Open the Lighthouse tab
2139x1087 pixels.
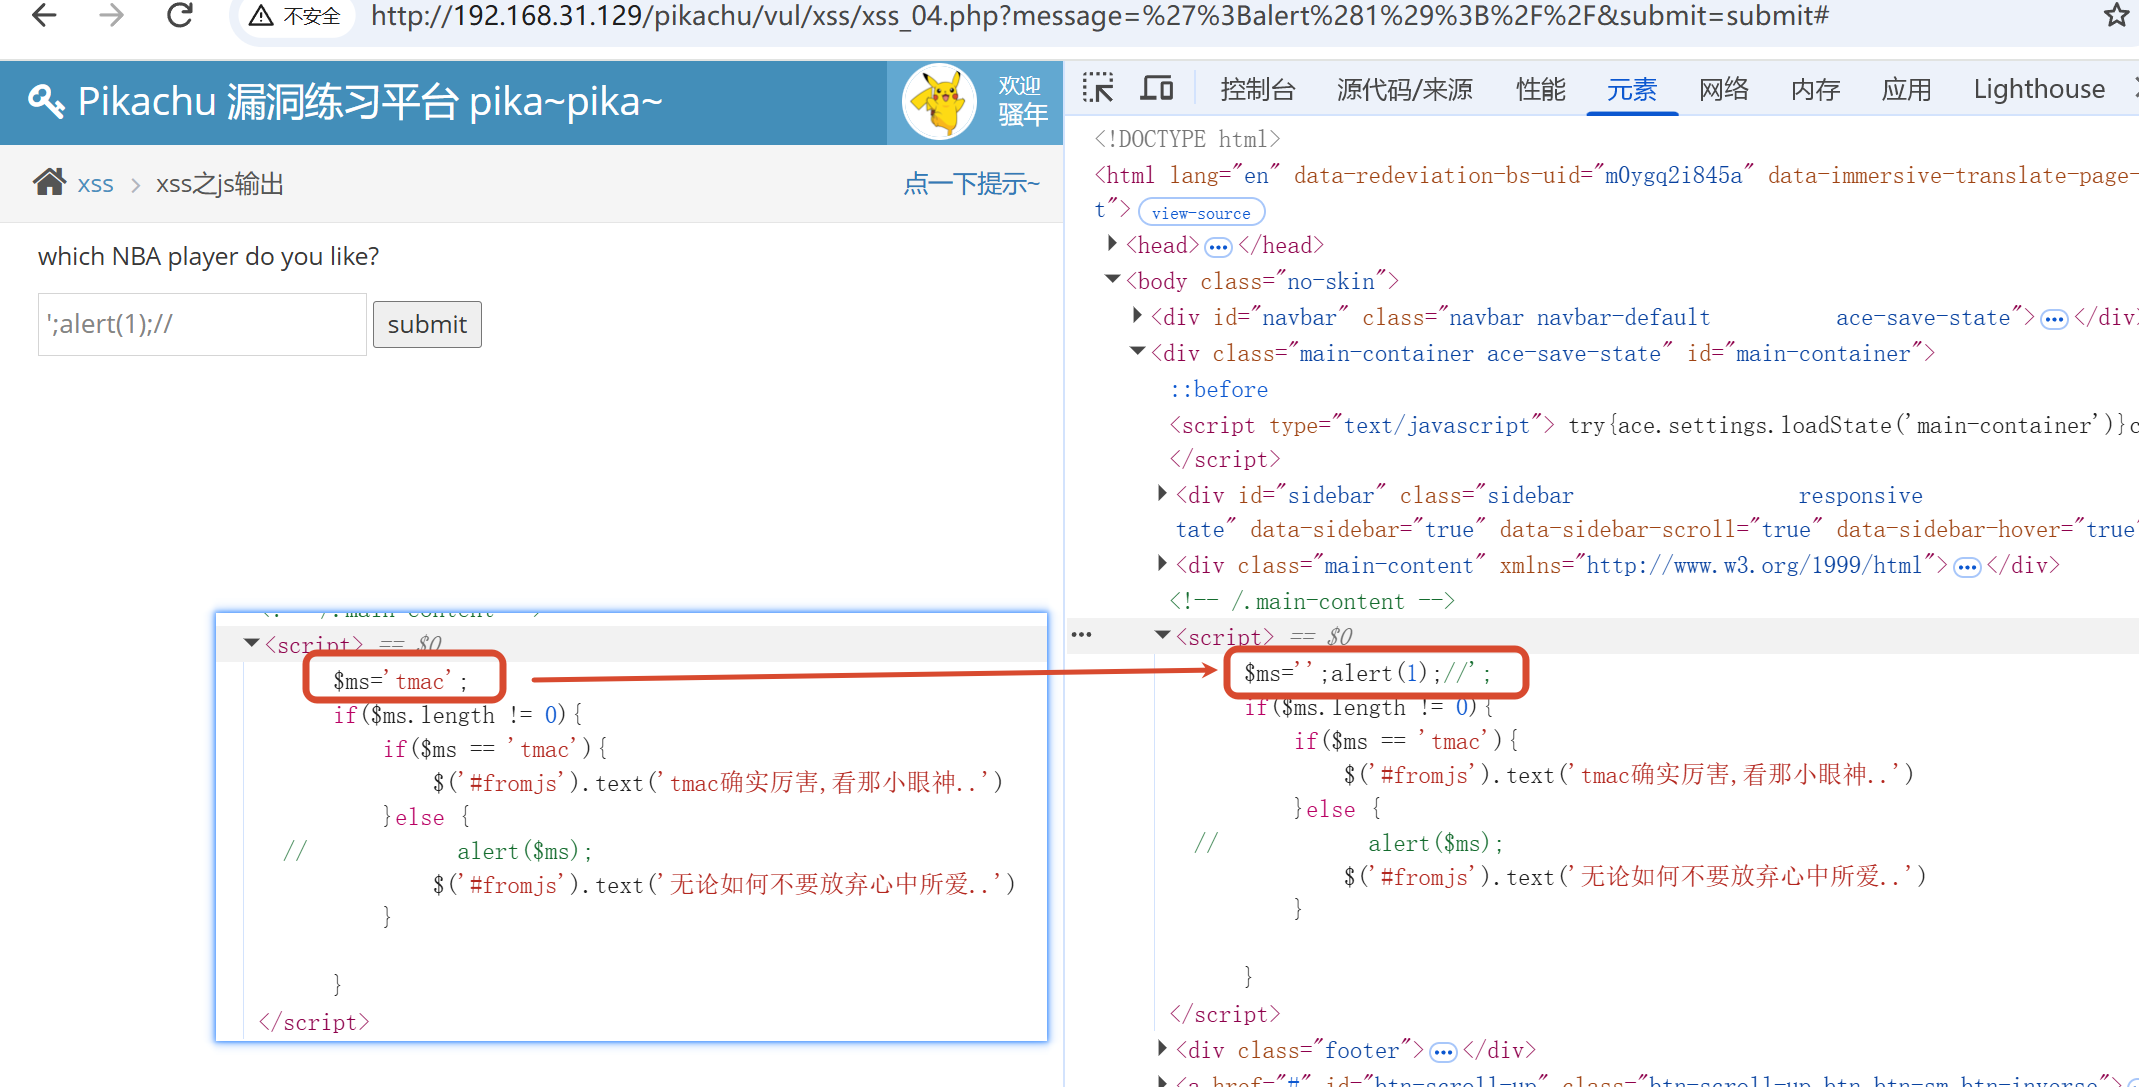click(2039, 90)
